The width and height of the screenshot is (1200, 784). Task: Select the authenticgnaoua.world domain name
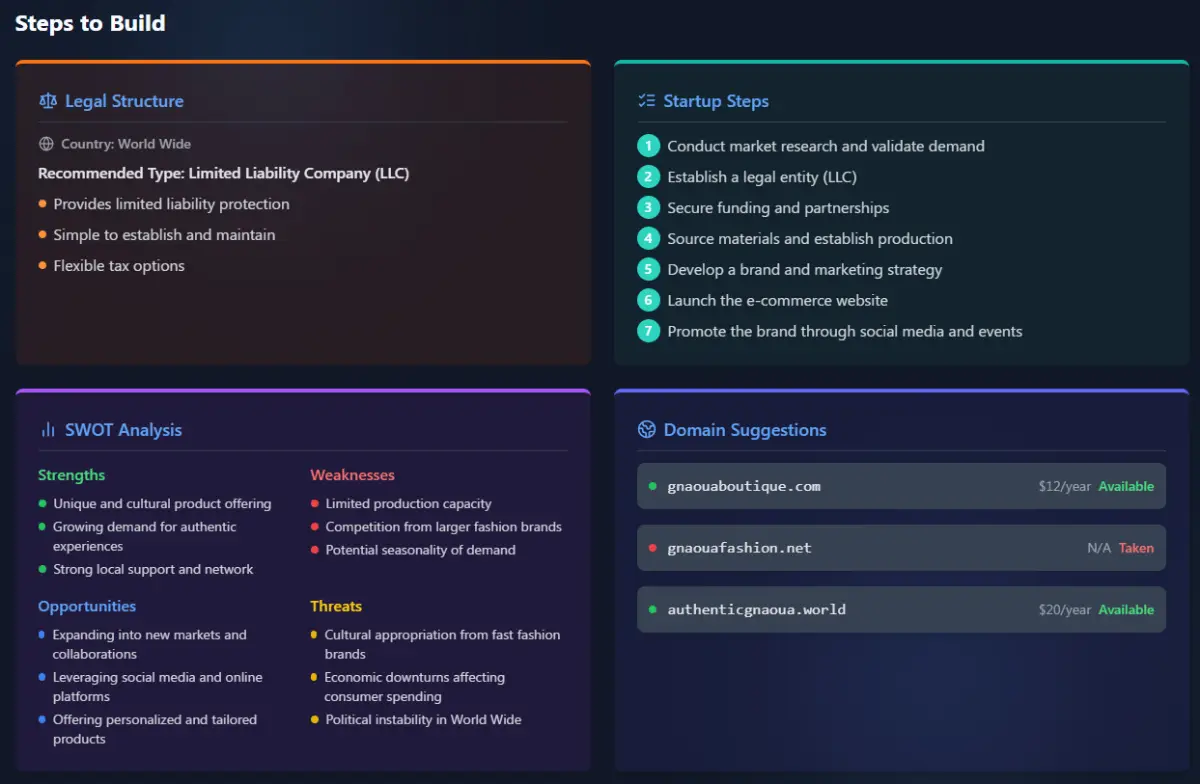(756, 609)
